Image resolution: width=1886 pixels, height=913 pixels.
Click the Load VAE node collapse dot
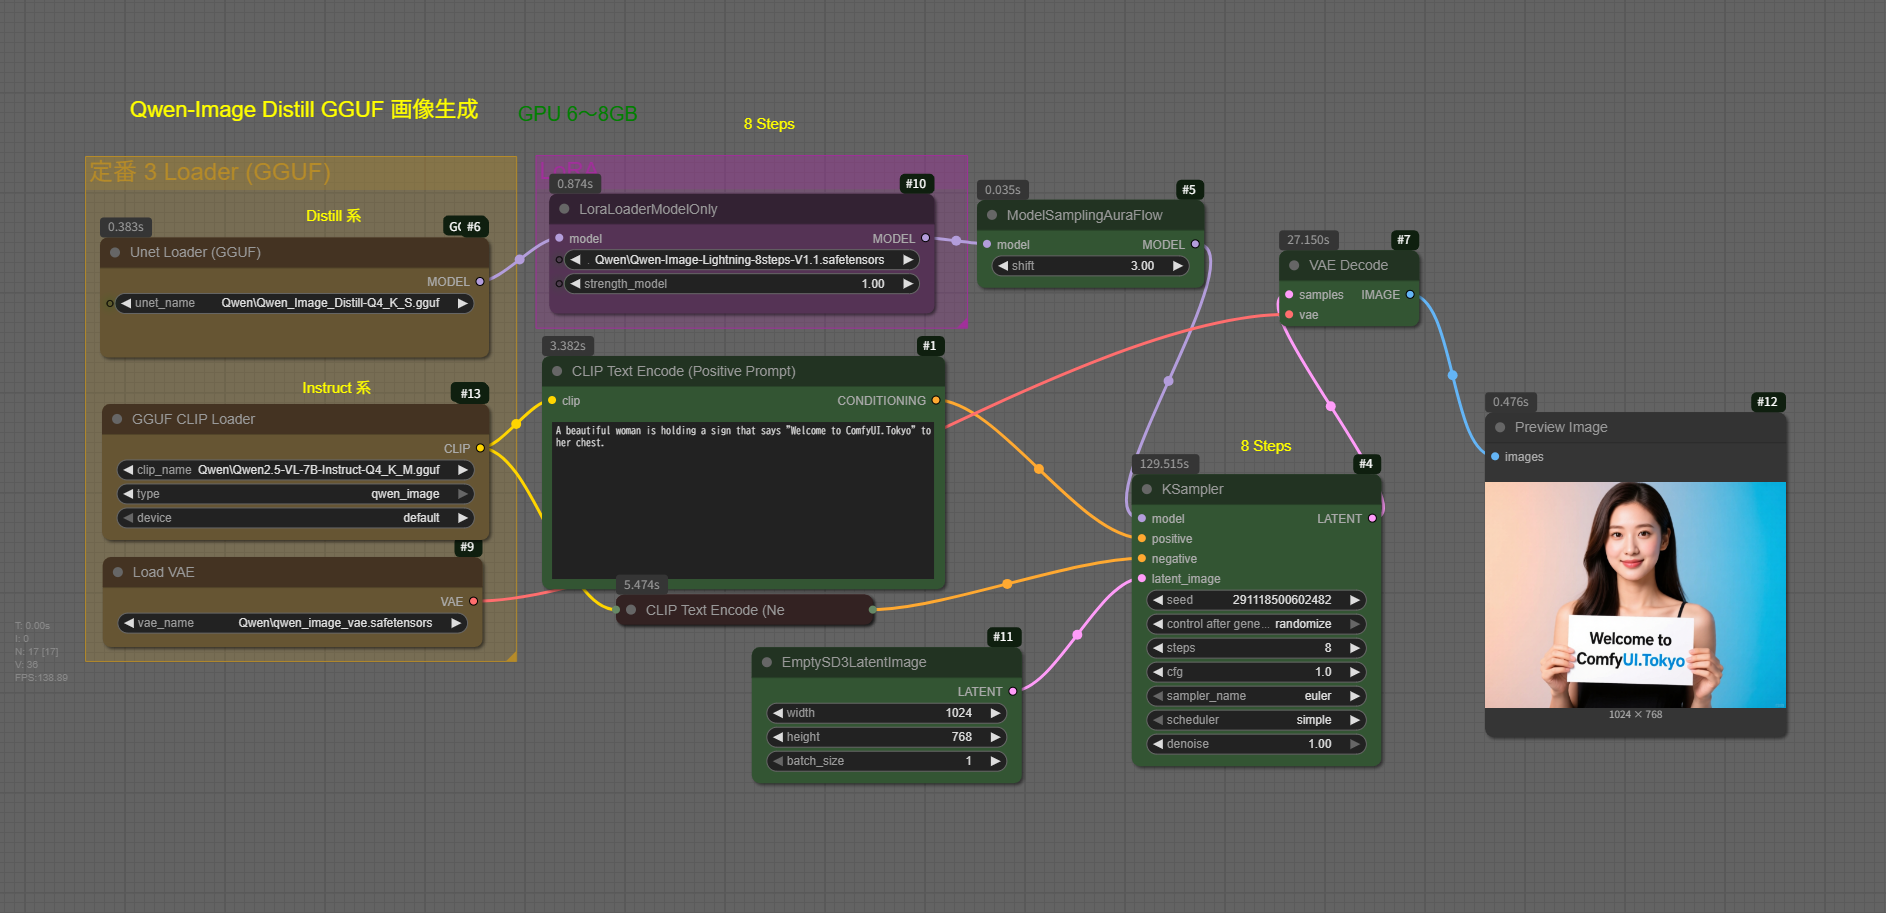click(118, 572)
